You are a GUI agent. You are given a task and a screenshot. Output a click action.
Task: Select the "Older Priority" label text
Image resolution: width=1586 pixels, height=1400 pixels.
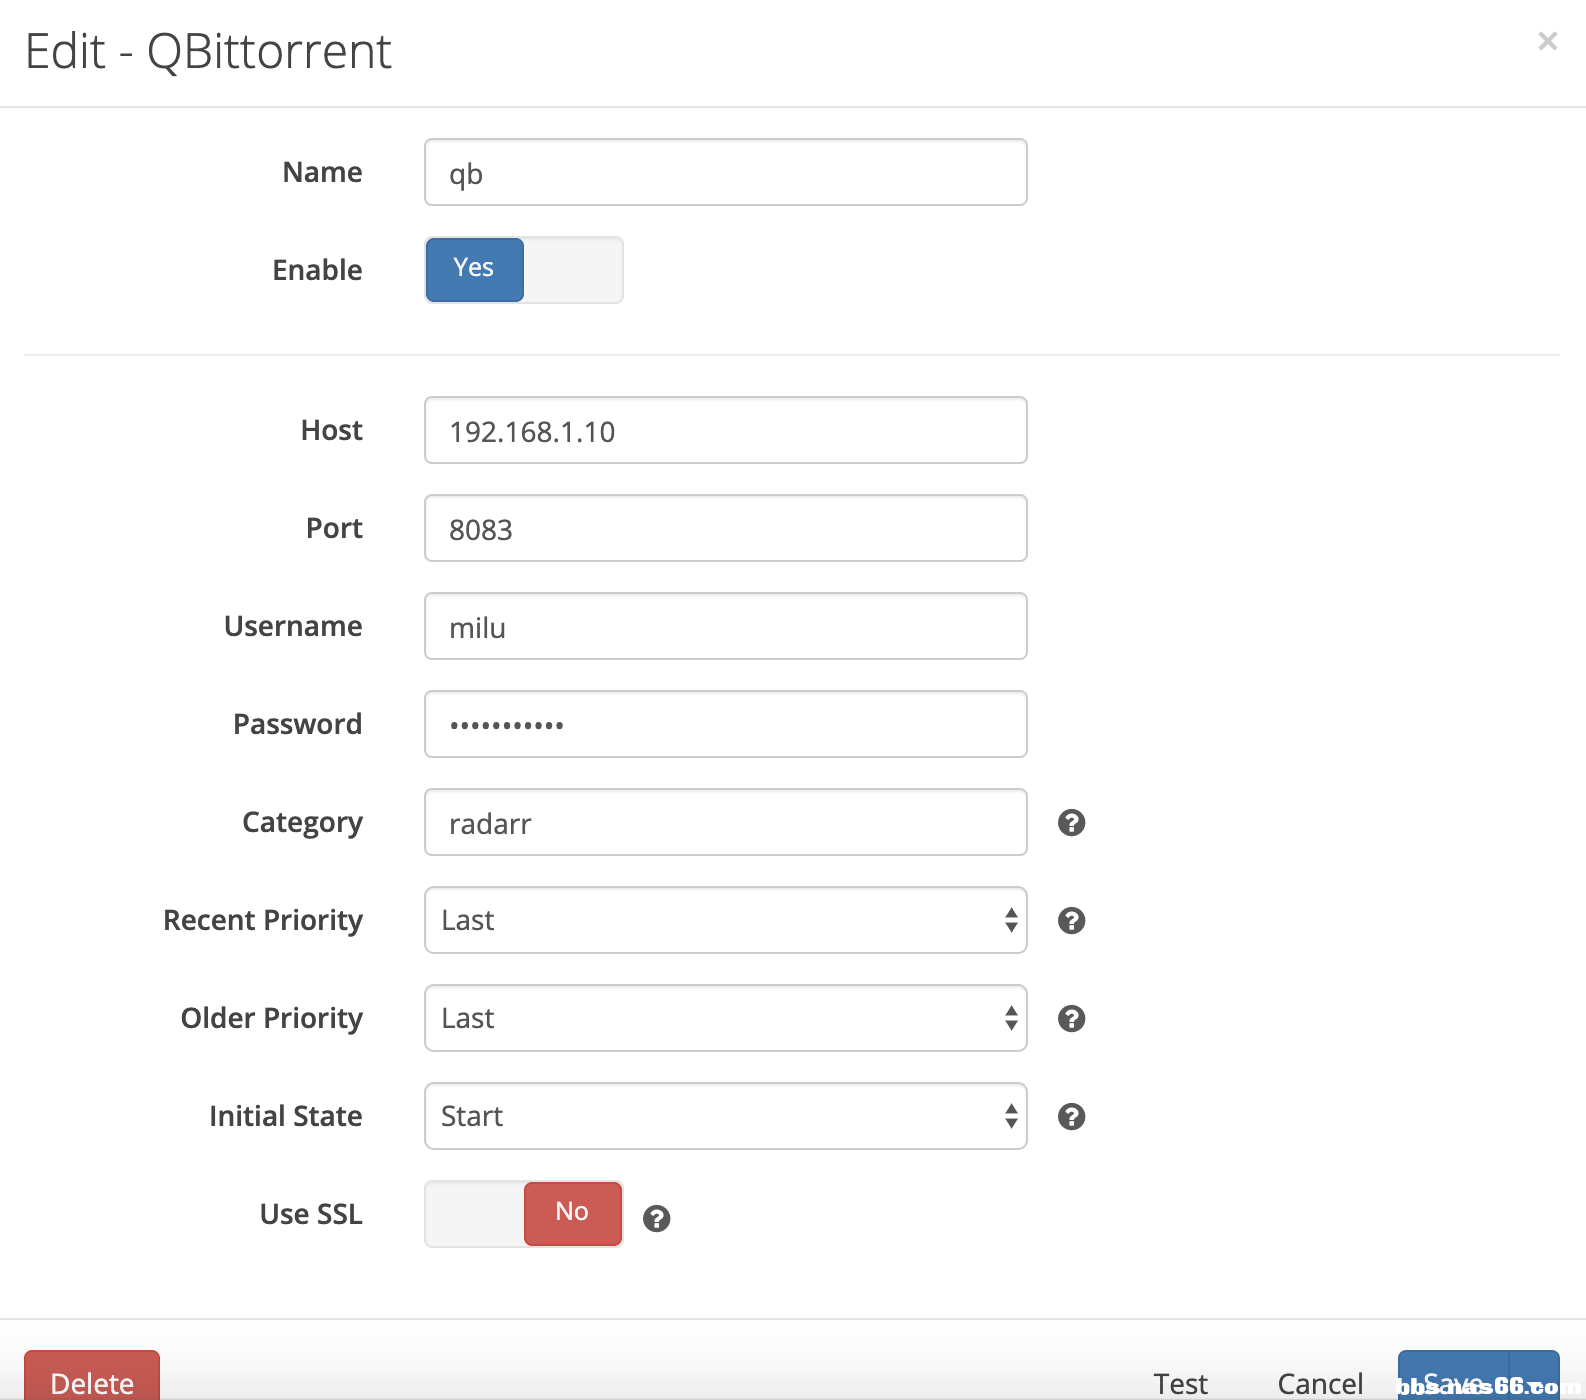[x=272, y=1019]
